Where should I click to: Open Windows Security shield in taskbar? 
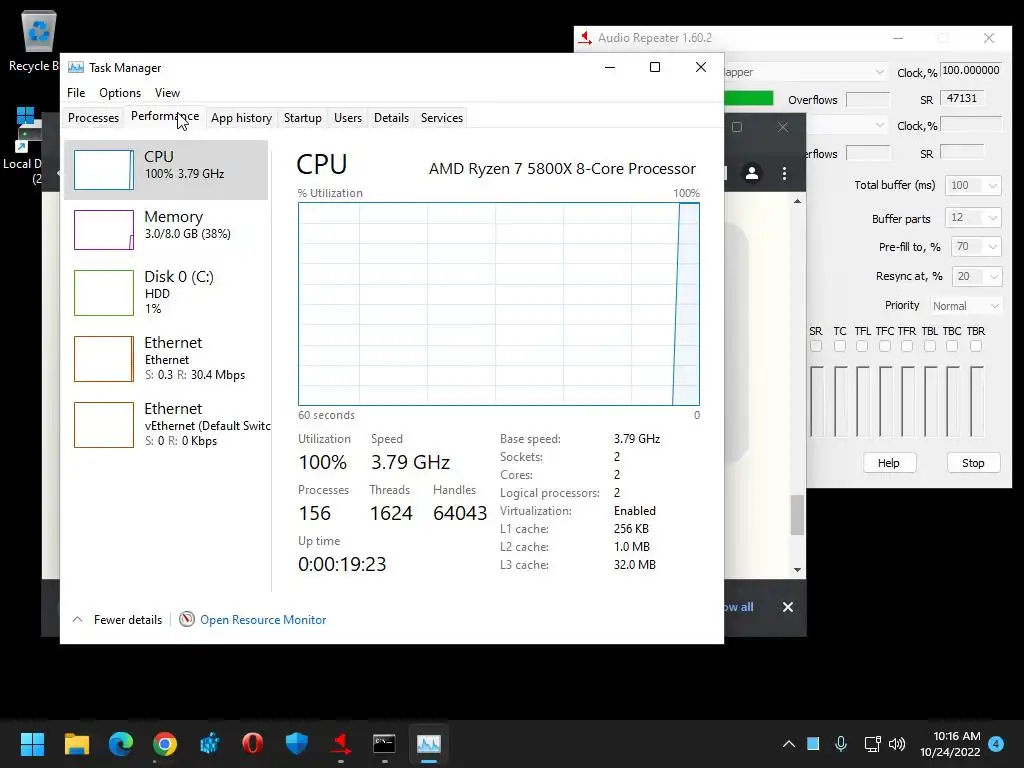click(296, 744)
